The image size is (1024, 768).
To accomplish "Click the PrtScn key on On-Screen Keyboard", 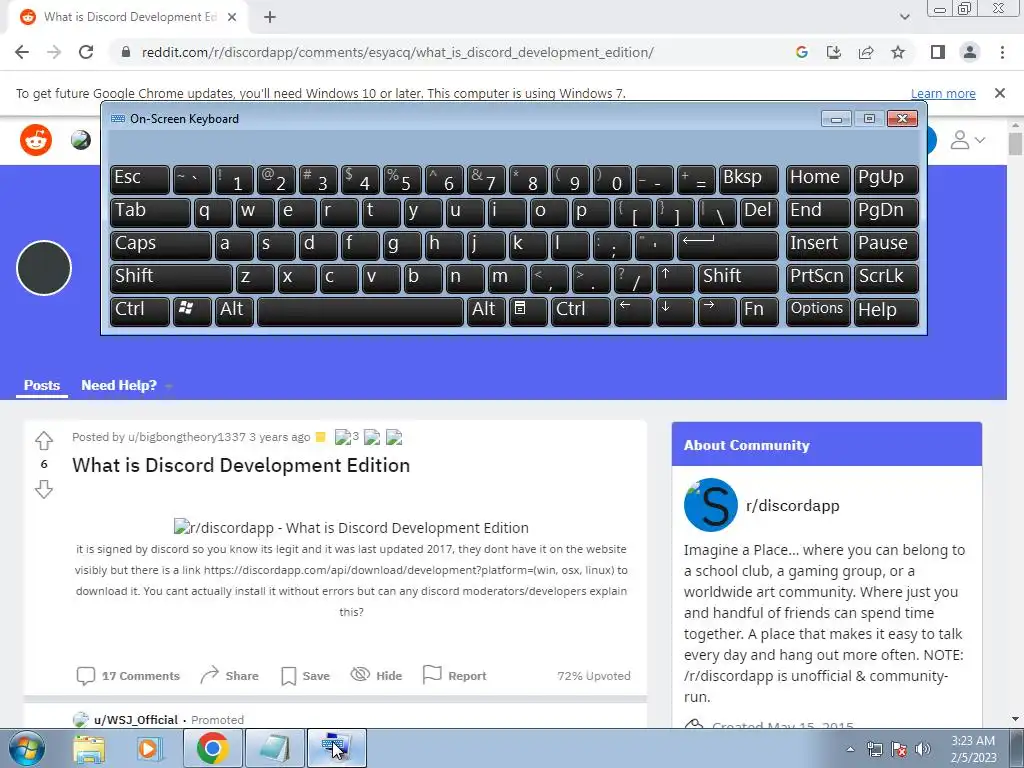I will (818, 278).
